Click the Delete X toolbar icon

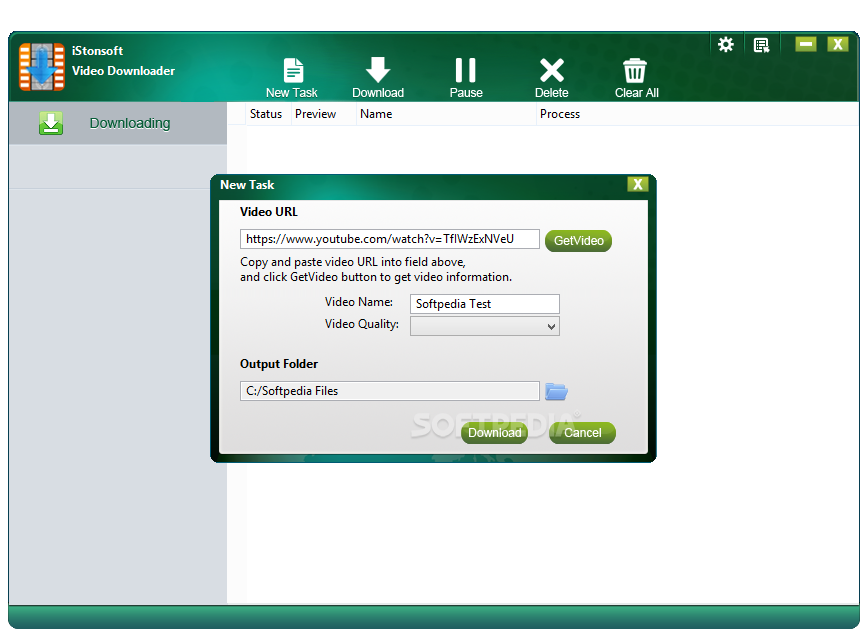pos(551,77)
